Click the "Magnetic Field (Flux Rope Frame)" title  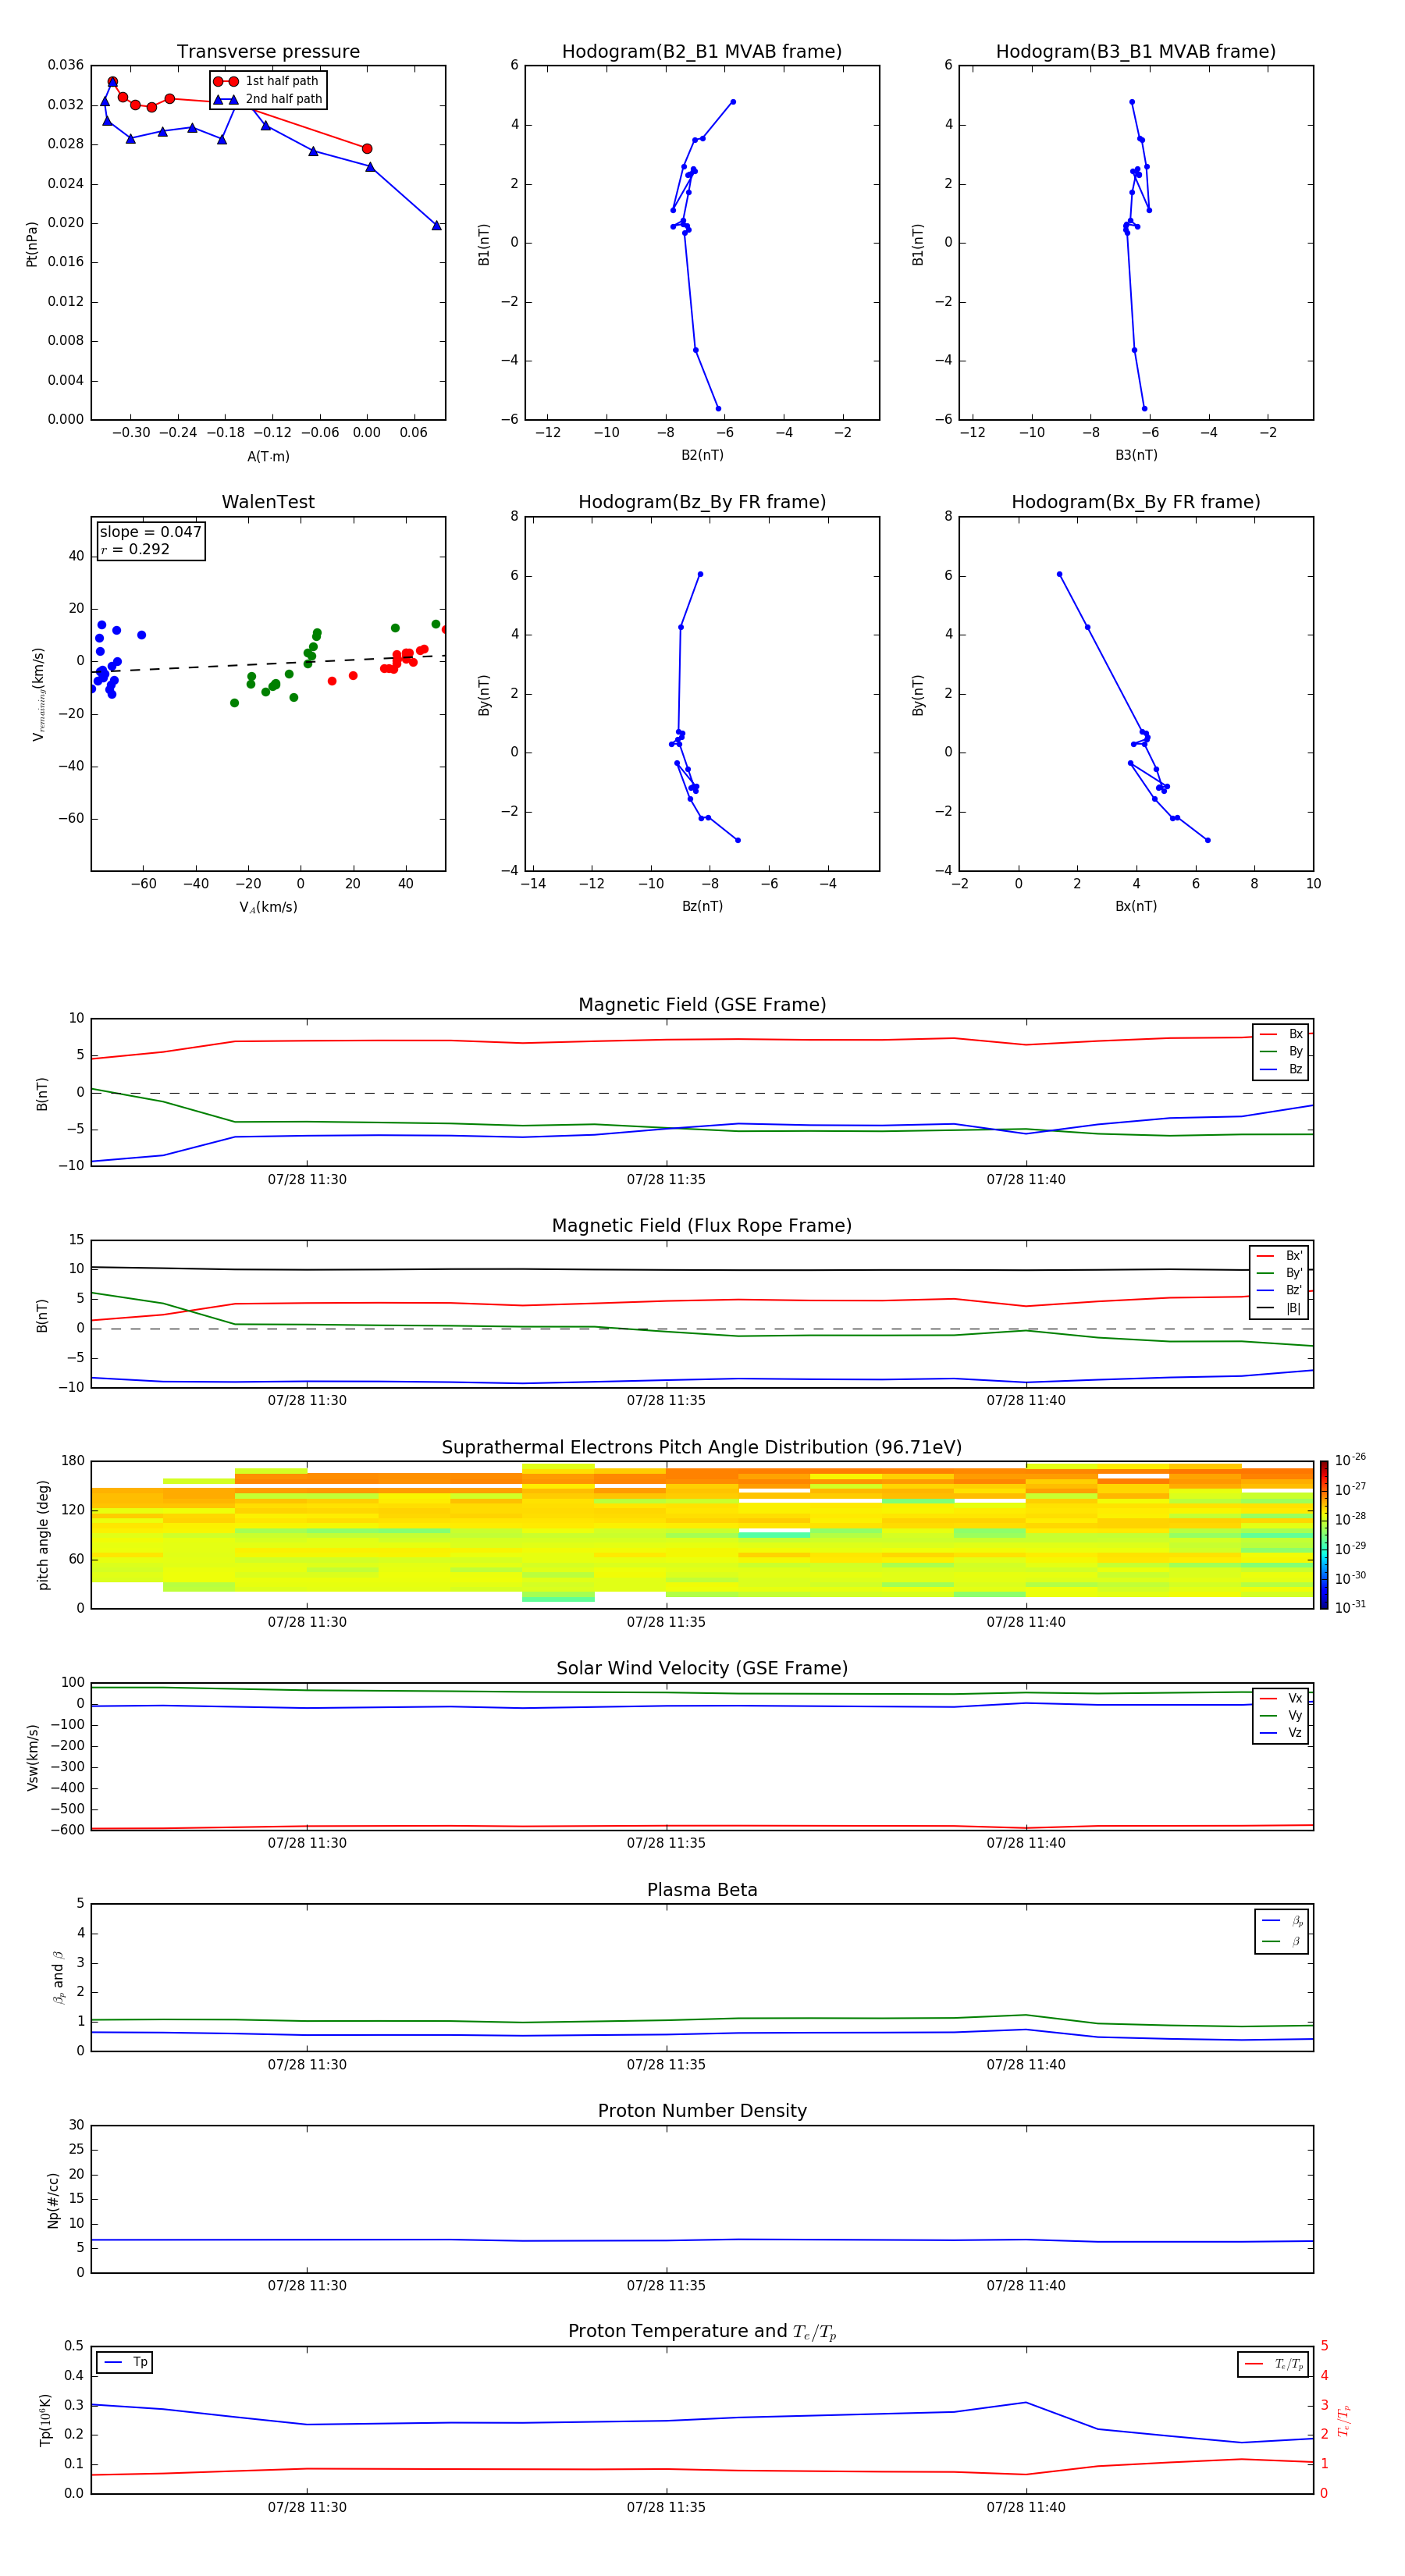pos(702,1226)
